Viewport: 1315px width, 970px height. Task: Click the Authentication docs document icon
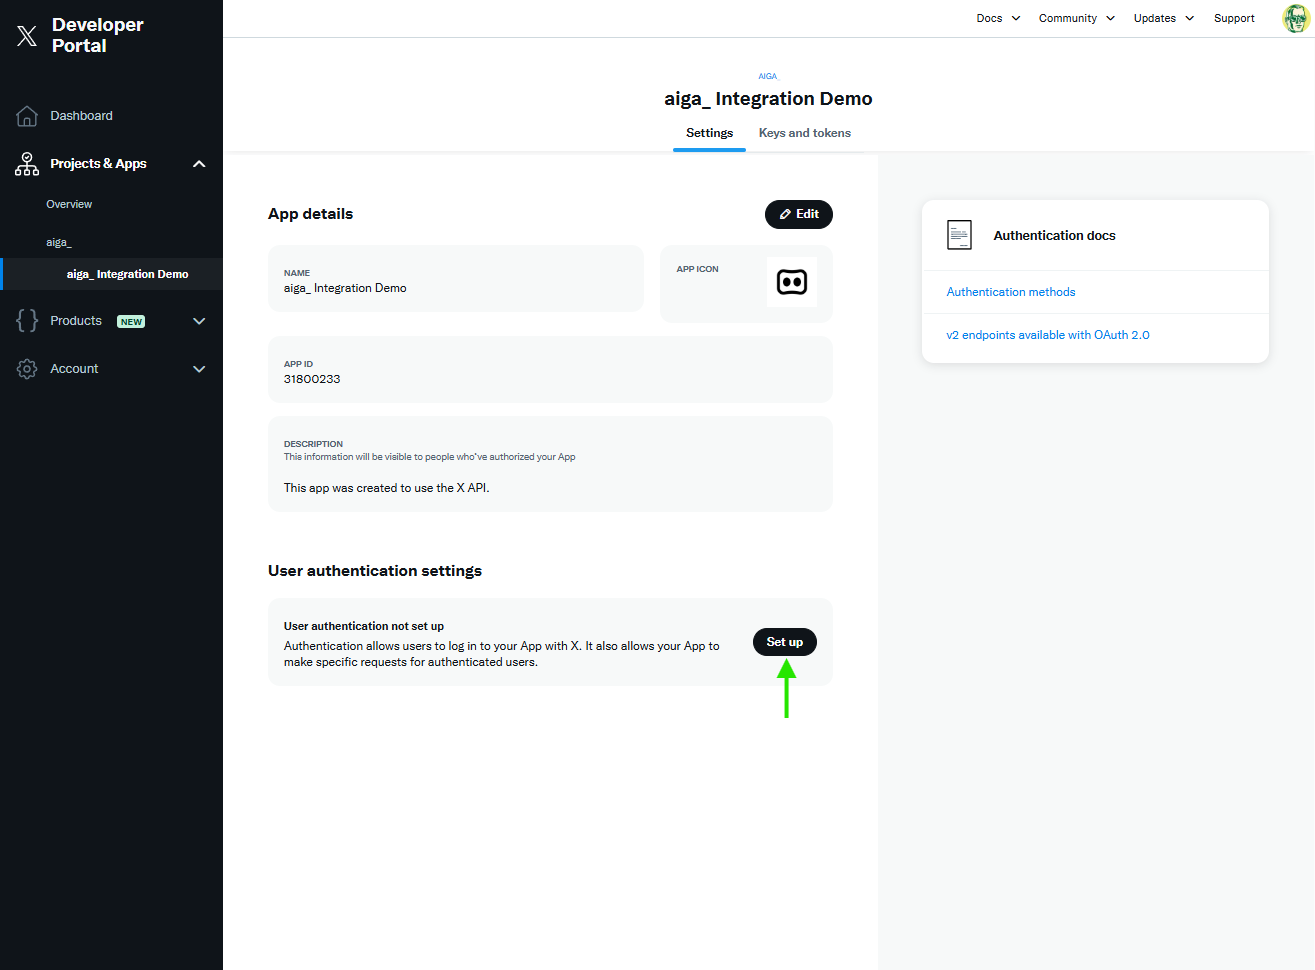coord(959,235)
